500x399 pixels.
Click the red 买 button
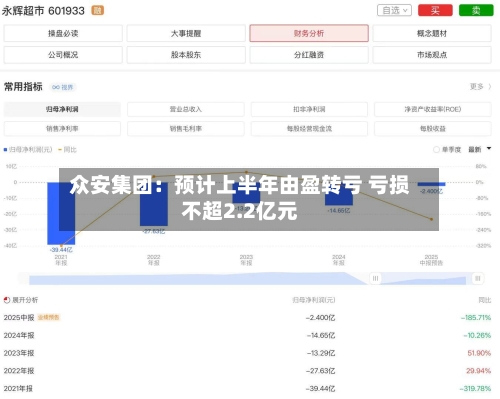pyautogui.click(x=435, y=10)
